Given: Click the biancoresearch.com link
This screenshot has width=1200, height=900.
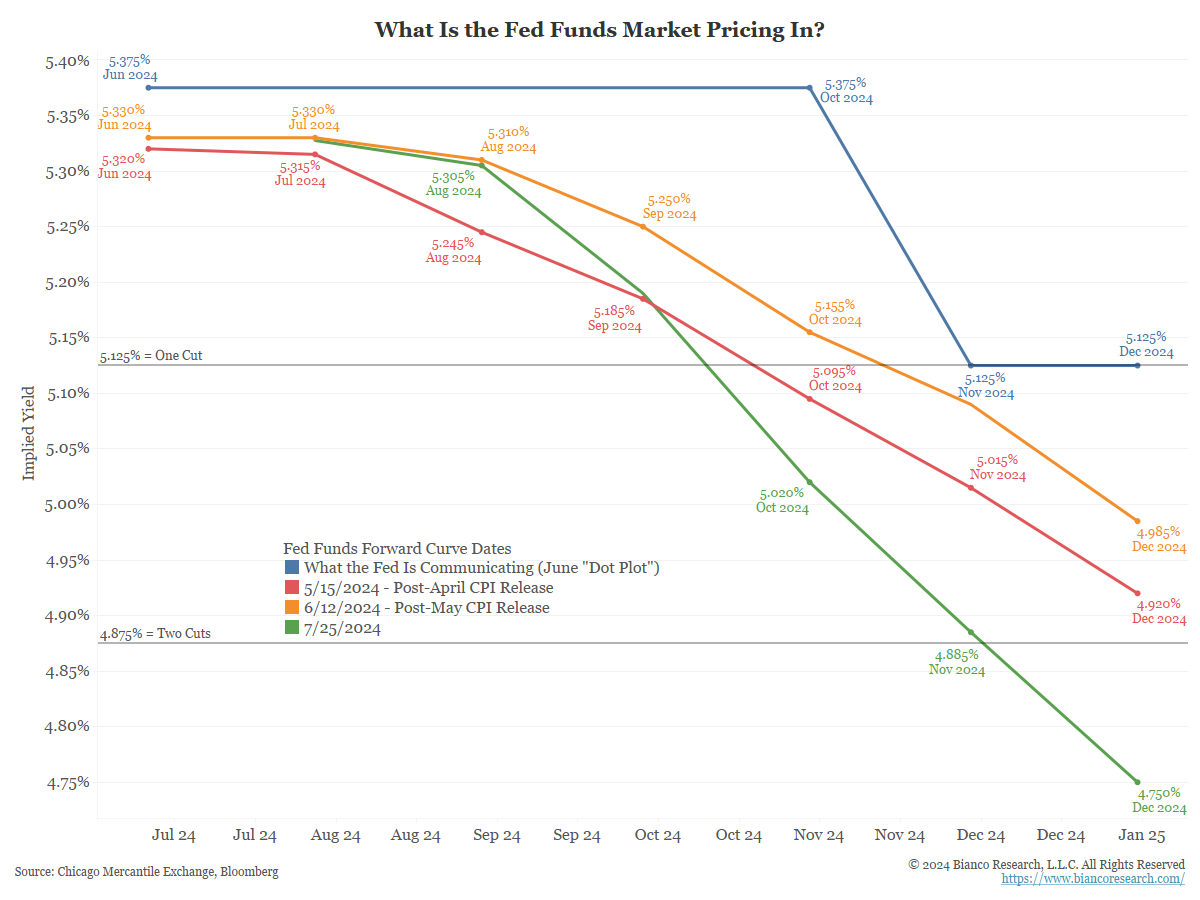Looking at the screenshot, I should click(1093, 879).
